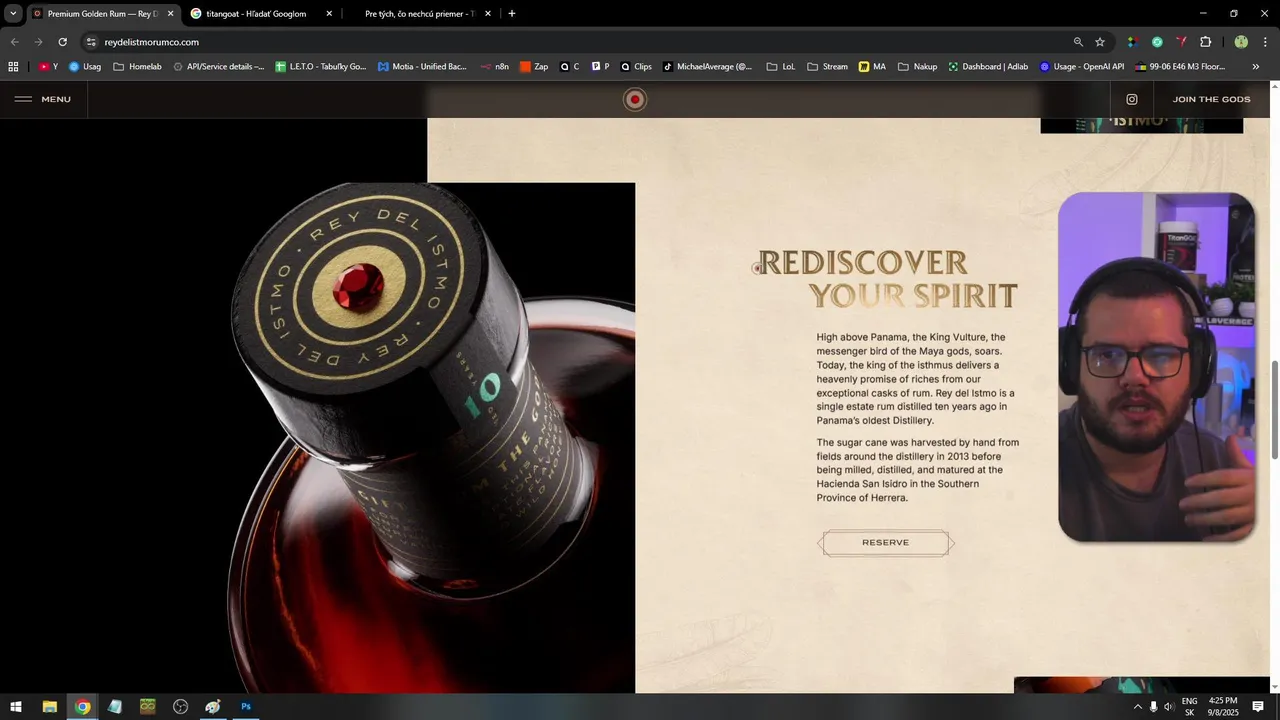Open the L.E.T.O - Tabuľky Google bookmark
Screen dimensions: 1280x720
[321, 67]
